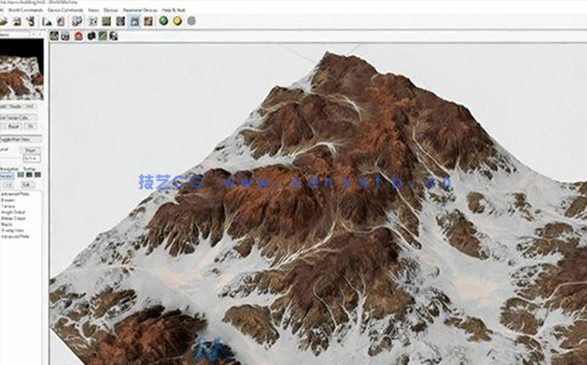The height and width of the screenshot is (365, 587).
Task: Click the Shade button under the preview
Action: coord(15,106)
